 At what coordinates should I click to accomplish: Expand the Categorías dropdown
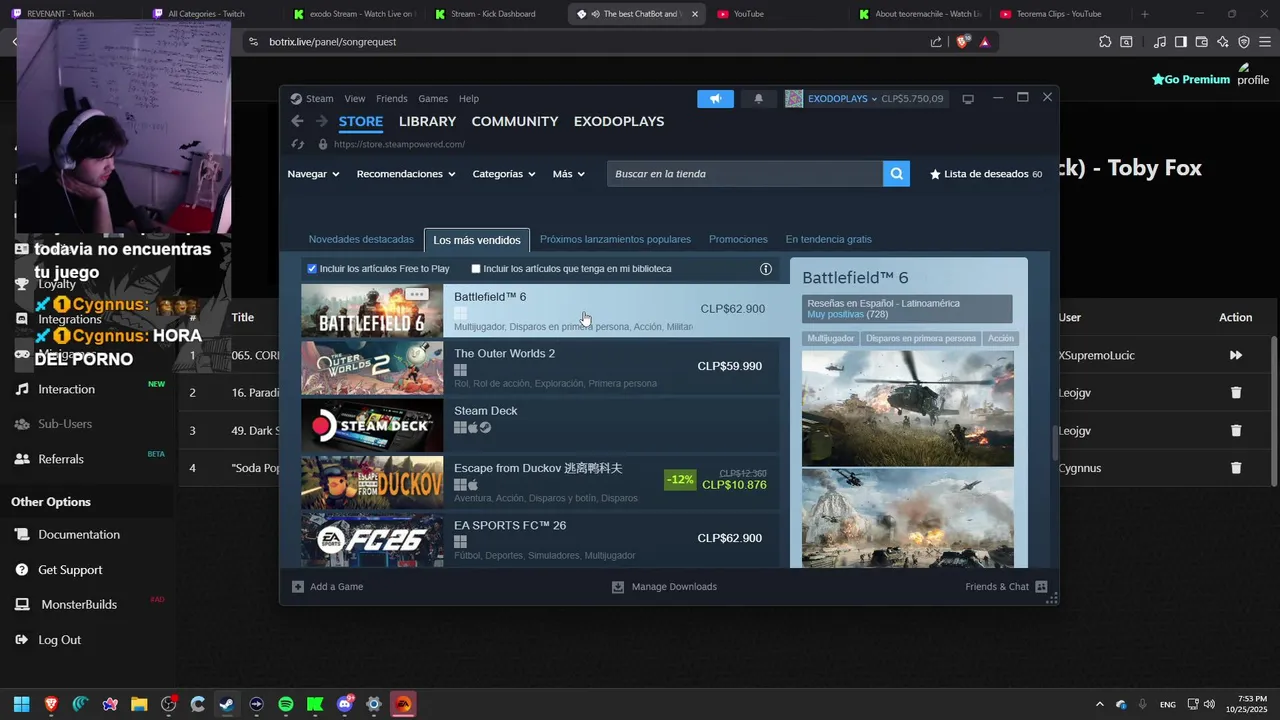pos(504,174)
